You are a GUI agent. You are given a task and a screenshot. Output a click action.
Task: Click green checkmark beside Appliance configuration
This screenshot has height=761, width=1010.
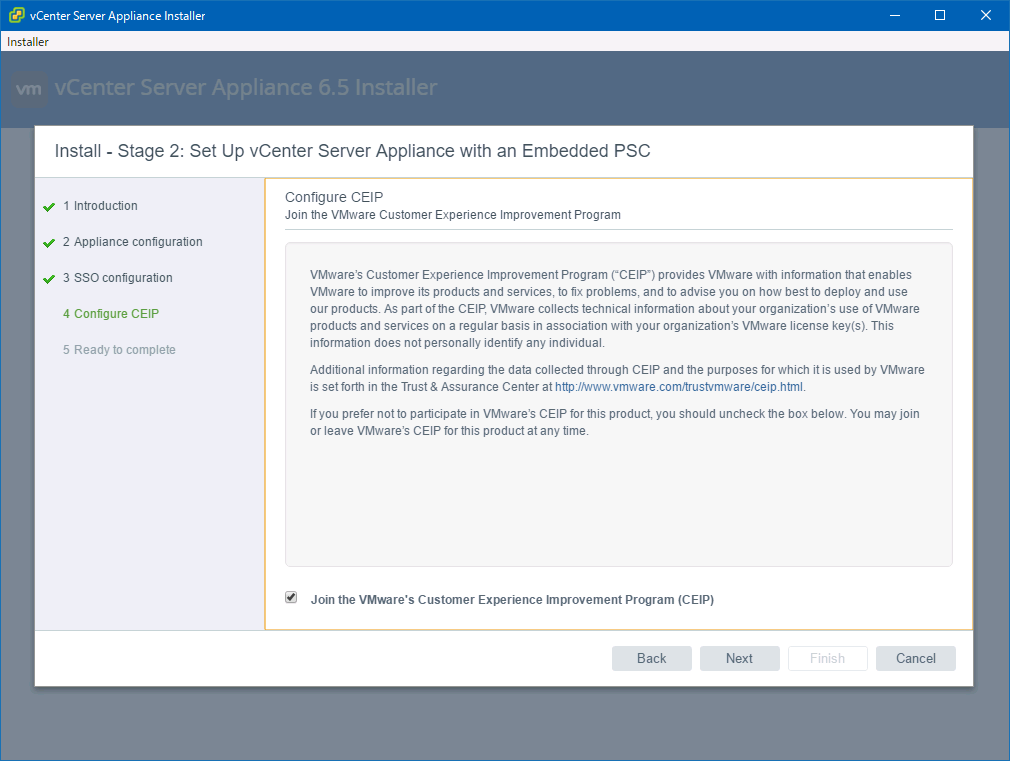click(49, 243)
